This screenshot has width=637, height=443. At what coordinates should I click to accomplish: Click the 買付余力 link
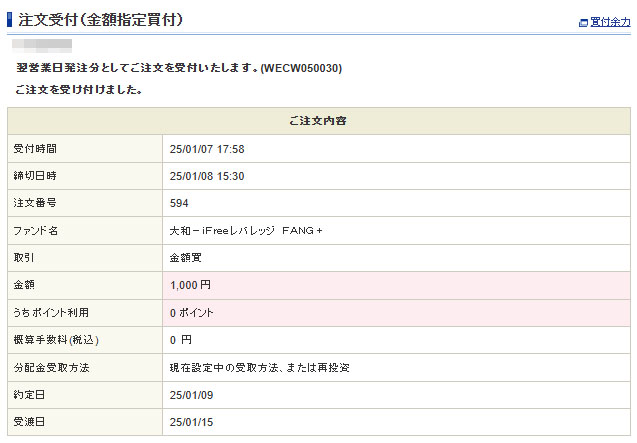pos(610,22)
